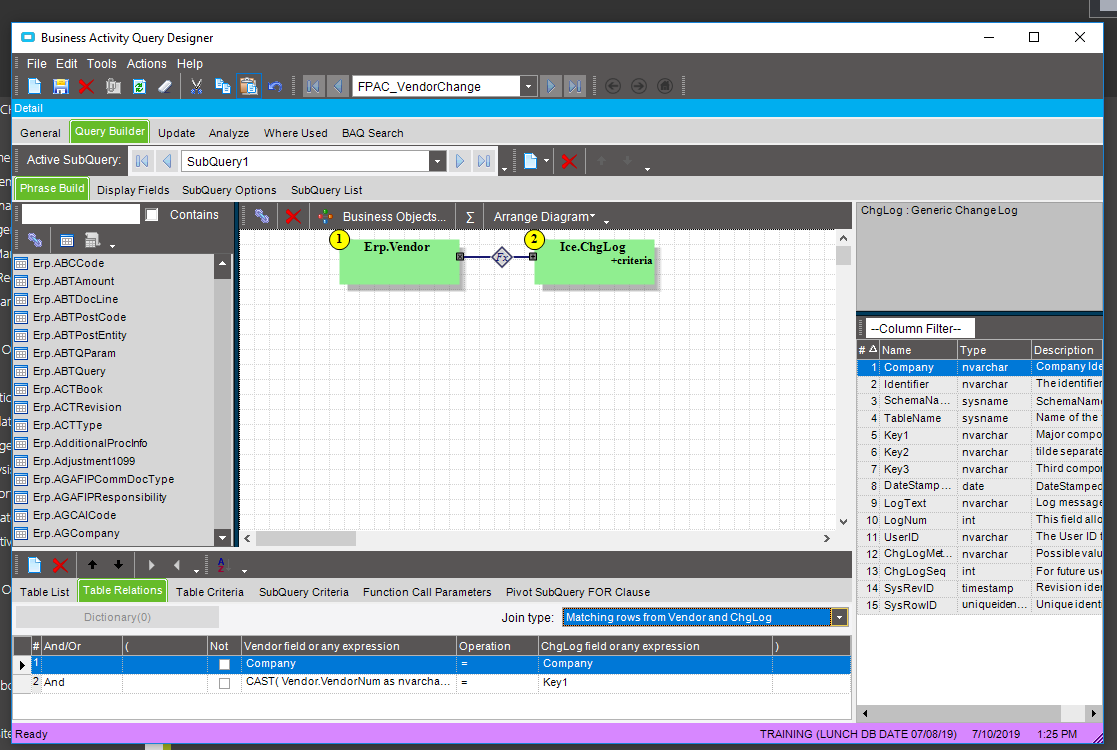
Task: Click the table search input field
Action: [x=80, y=214]
